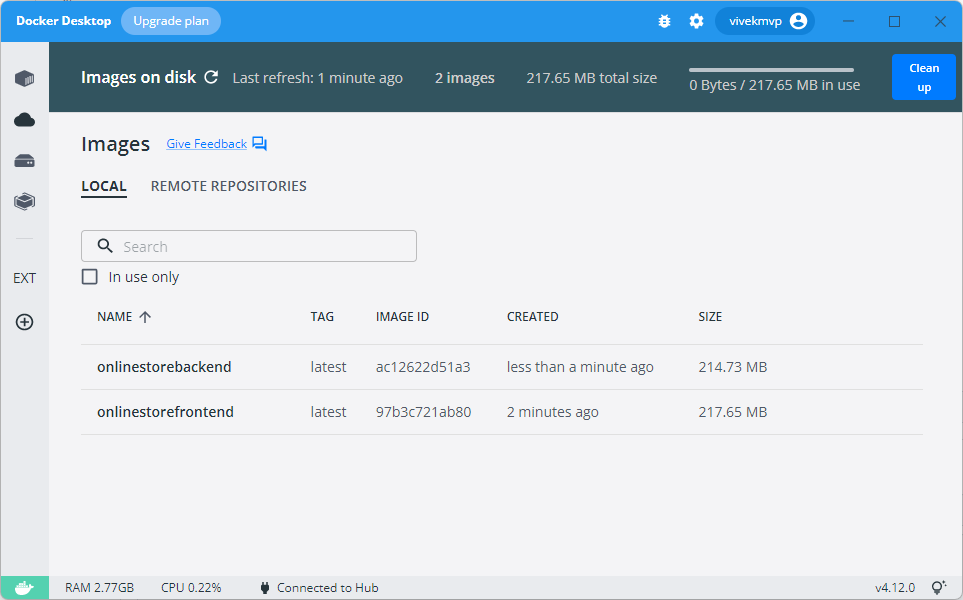Viewport: 963px width, 600px height.
Task: Switch to the REMOTE REPOSITORIES tab
Action: [228, 186]
